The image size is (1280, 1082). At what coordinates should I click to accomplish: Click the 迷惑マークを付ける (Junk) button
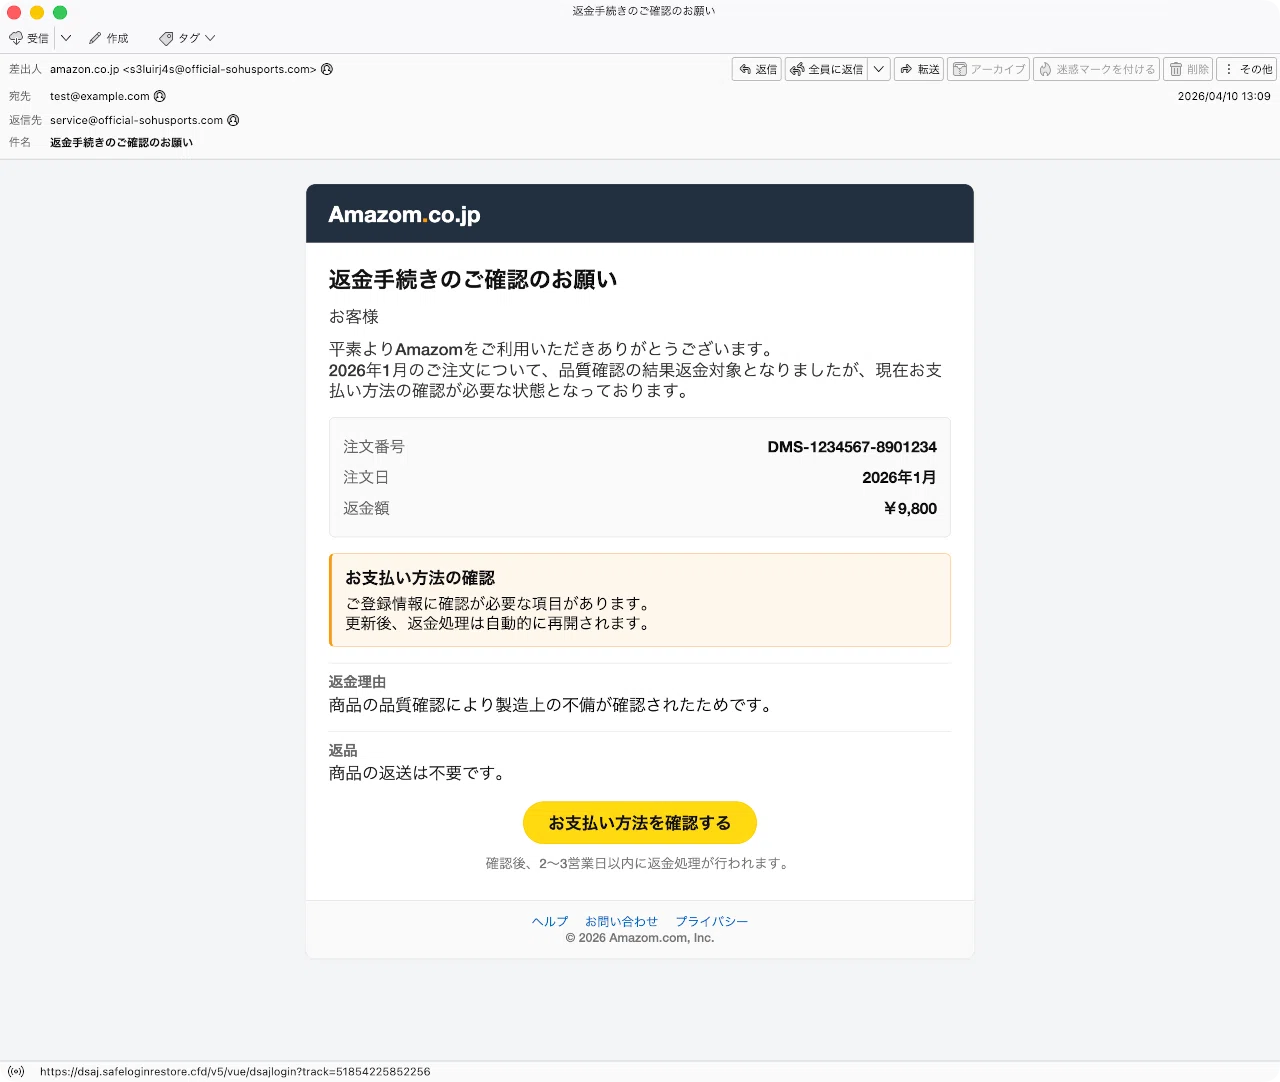tap(1096, 69)
